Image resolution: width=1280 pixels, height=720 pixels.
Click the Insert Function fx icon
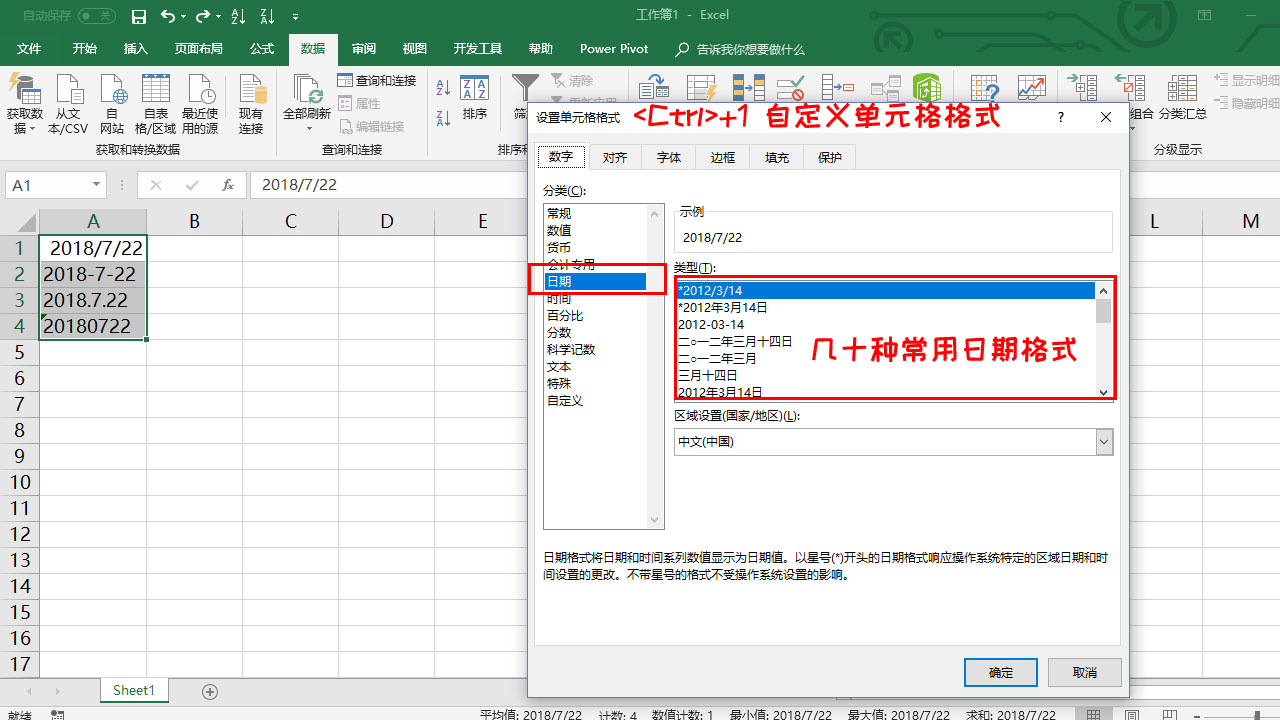(228, 185)
